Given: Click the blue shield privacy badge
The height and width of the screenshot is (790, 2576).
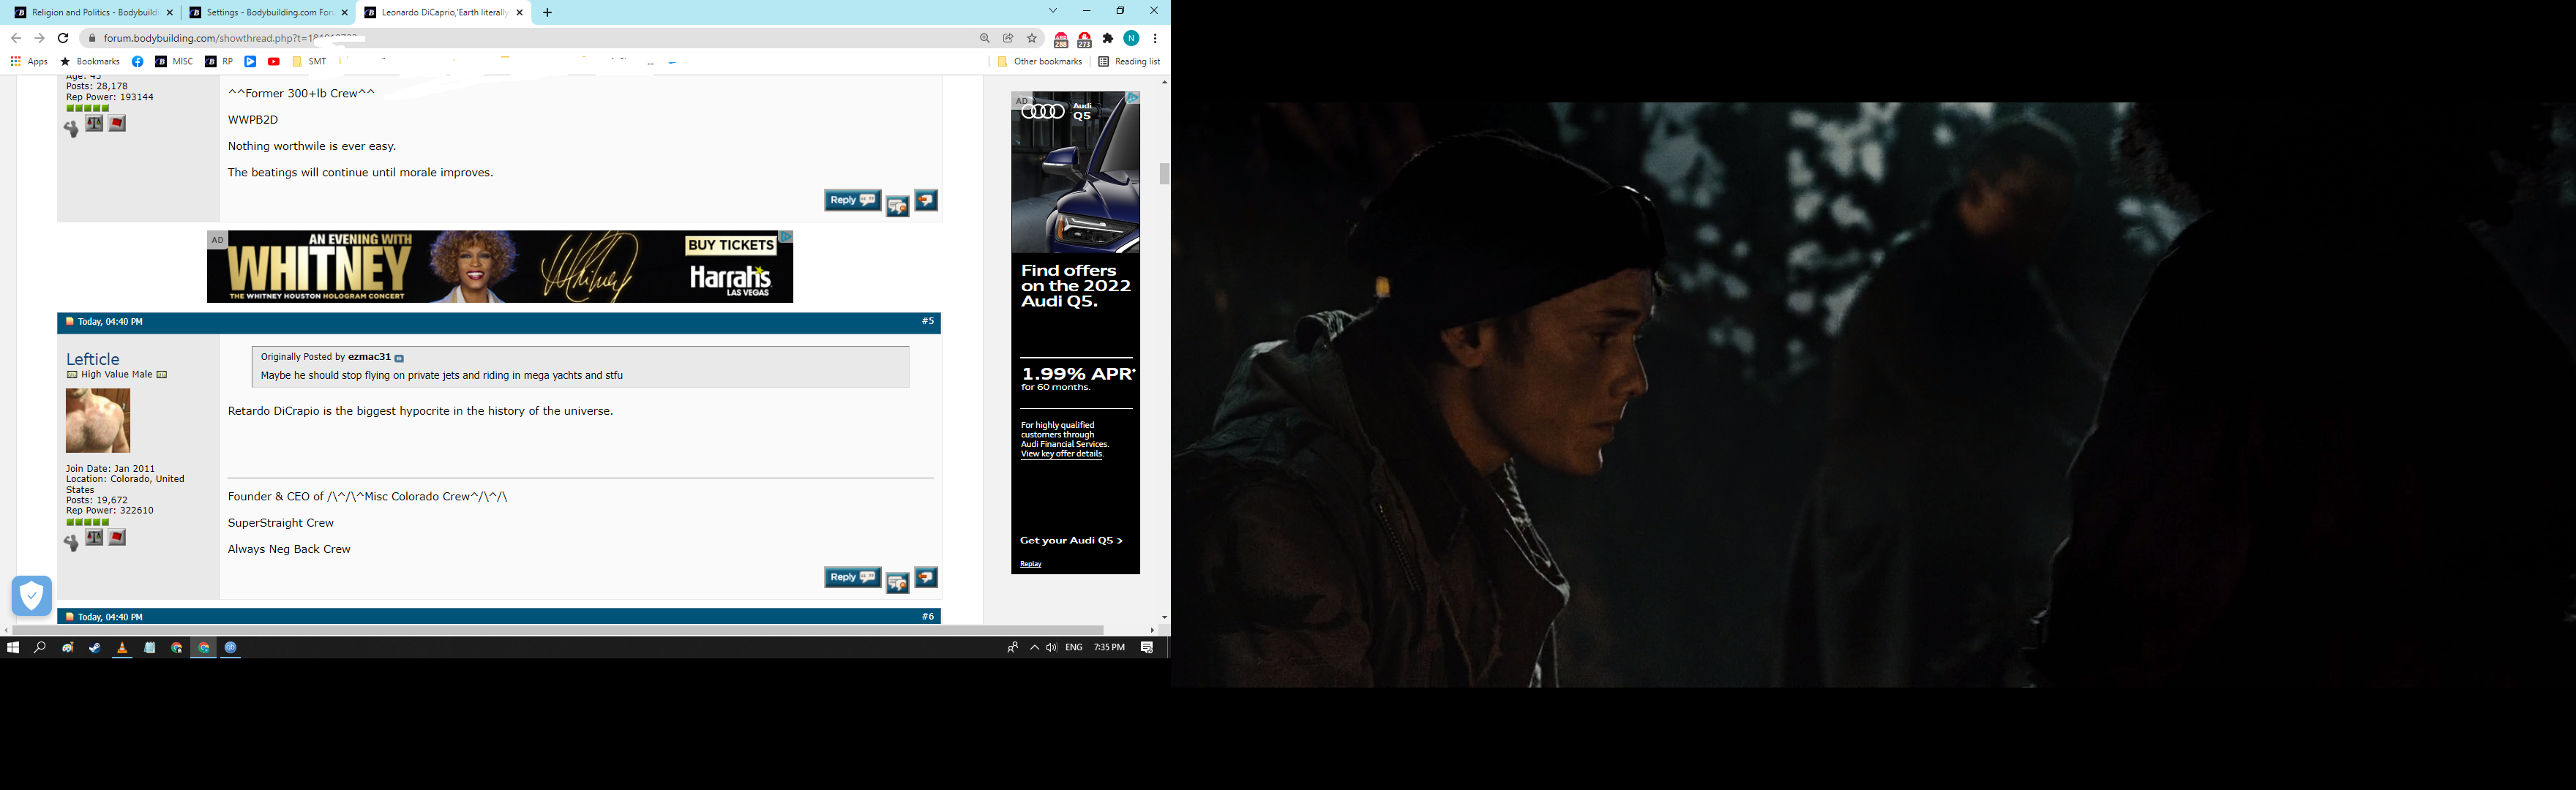Looking at the screenshot, I should point(32,596).
